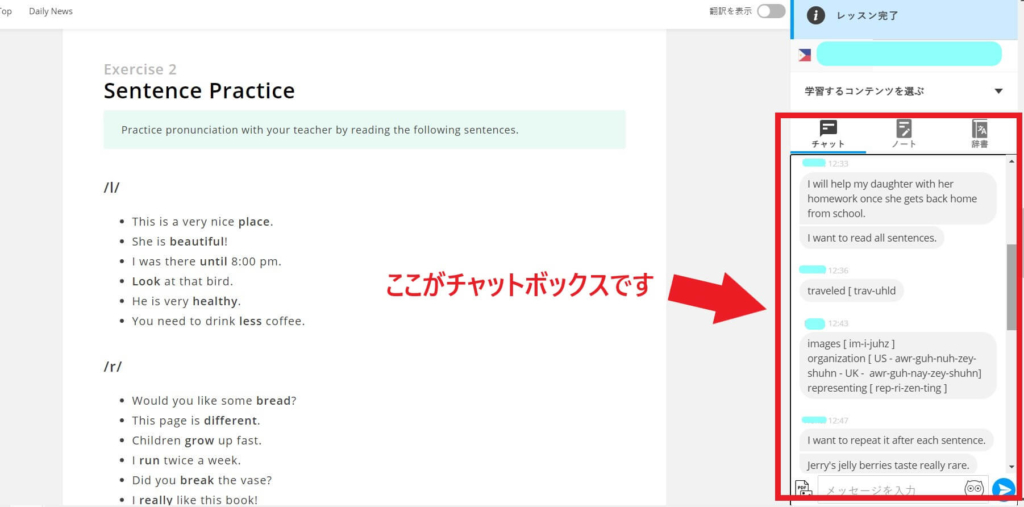Click the sentence 'She is beautiful!'
1024x507 pixels.
(x=180, y=242)
